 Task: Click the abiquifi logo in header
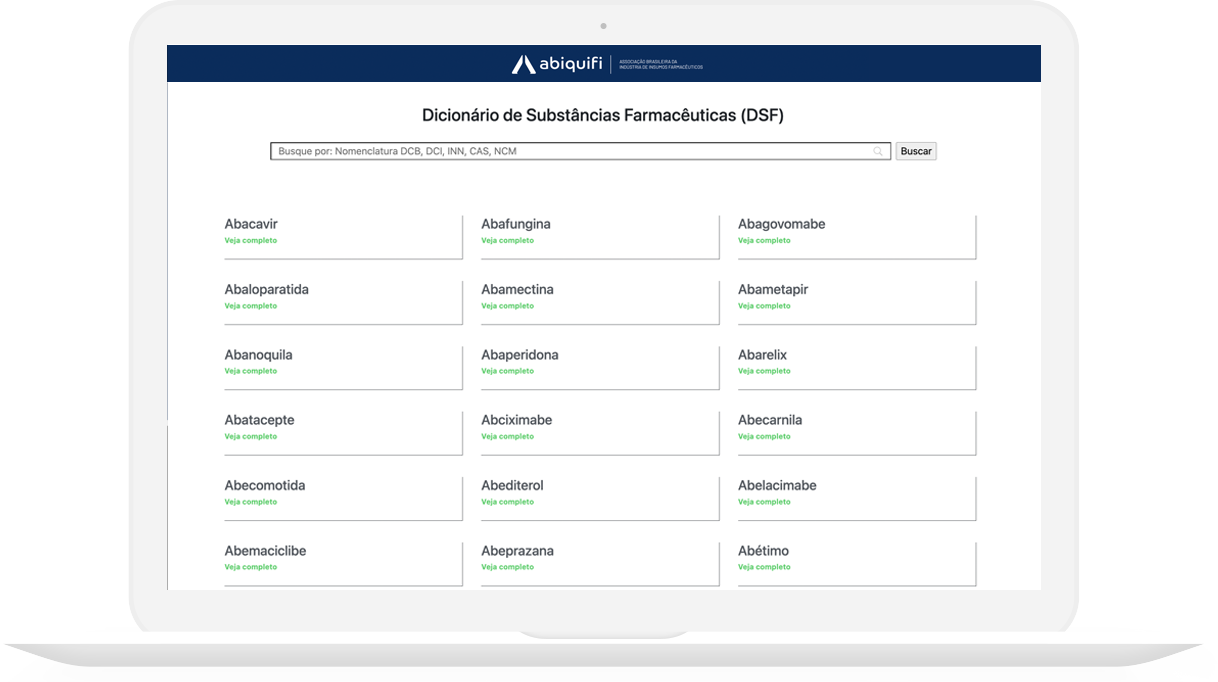[558, 64]
